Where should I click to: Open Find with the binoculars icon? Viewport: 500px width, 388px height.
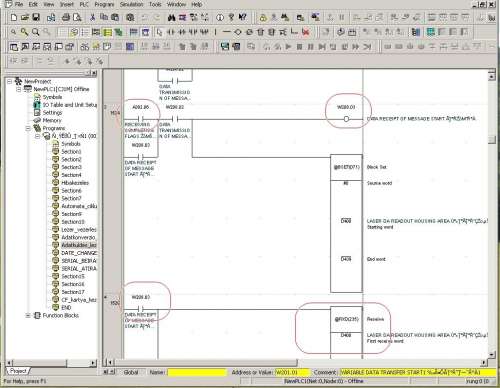172,17
